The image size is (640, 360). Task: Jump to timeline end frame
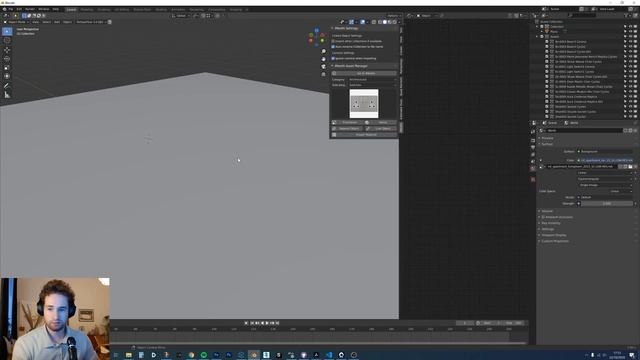tap(278, 323)
